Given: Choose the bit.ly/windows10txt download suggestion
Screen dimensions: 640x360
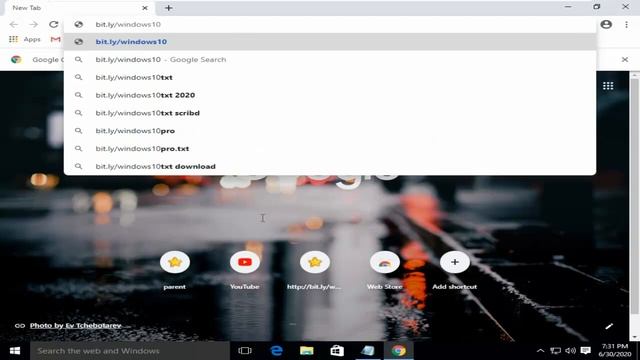Looking at the screenshot, I should (x=330, y=167).
